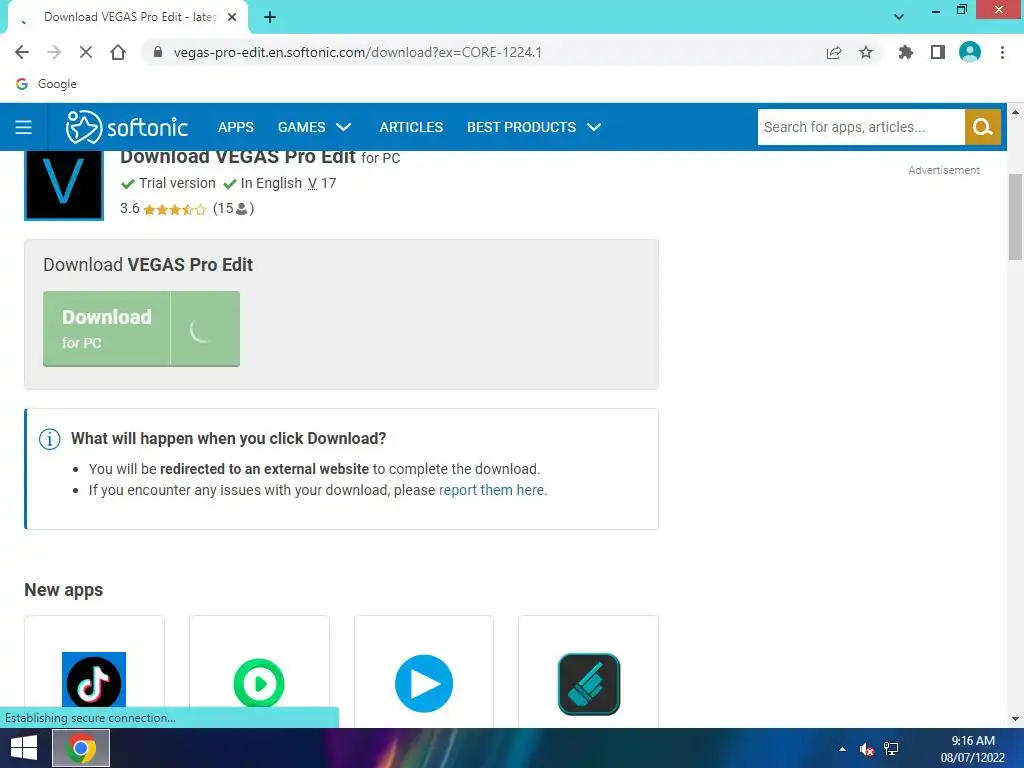Open the Google bookmark
This screenshot has height=768, width=1024.
(x=46, y=84)
